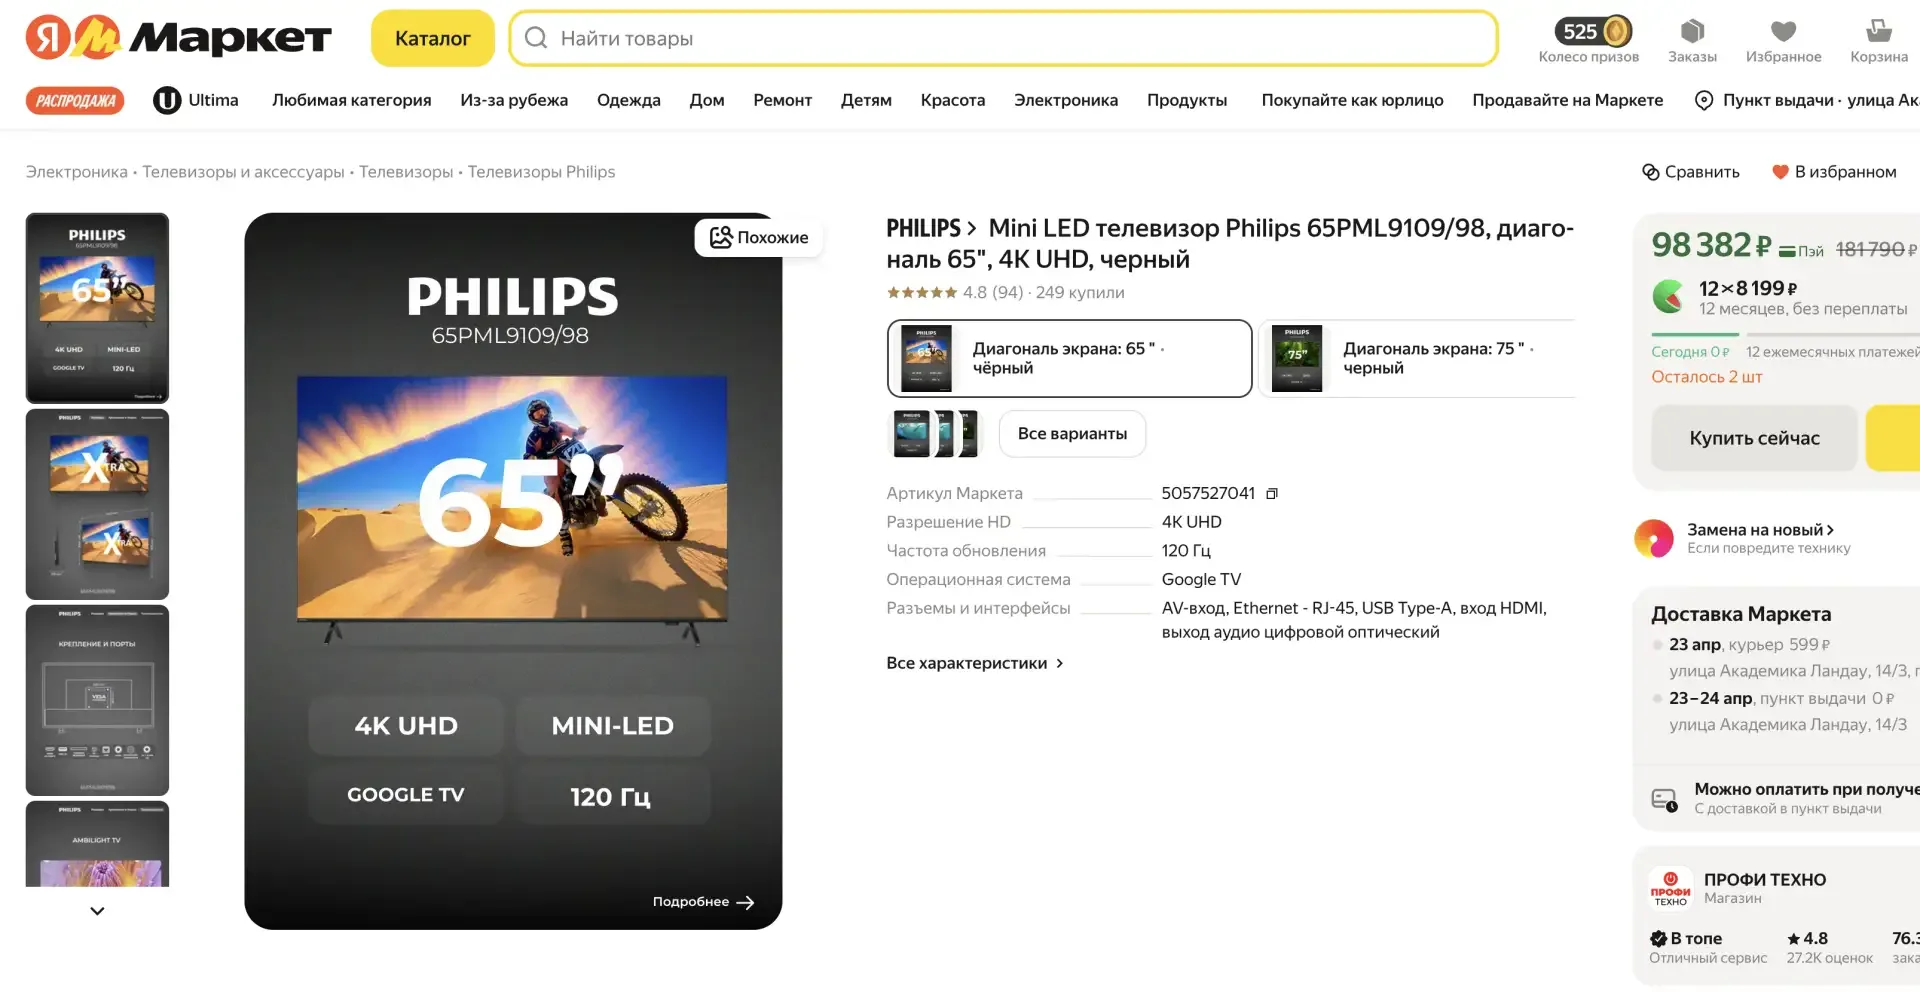Copy the article number 5057527041
1920x992 pixels.
tap(1272, 493)
